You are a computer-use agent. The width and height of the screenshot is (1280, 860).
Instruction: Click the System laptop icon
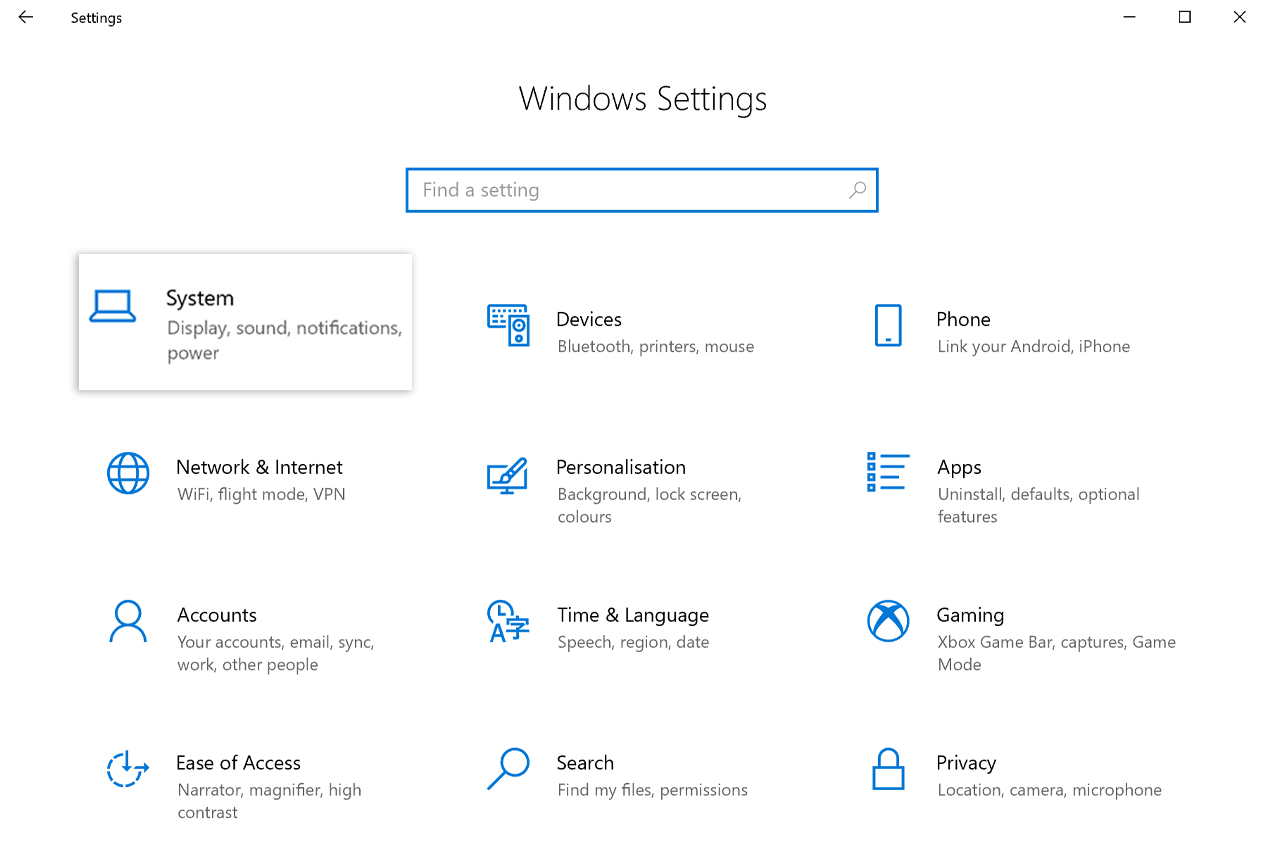pyautogui.click(x=112, y=306)
